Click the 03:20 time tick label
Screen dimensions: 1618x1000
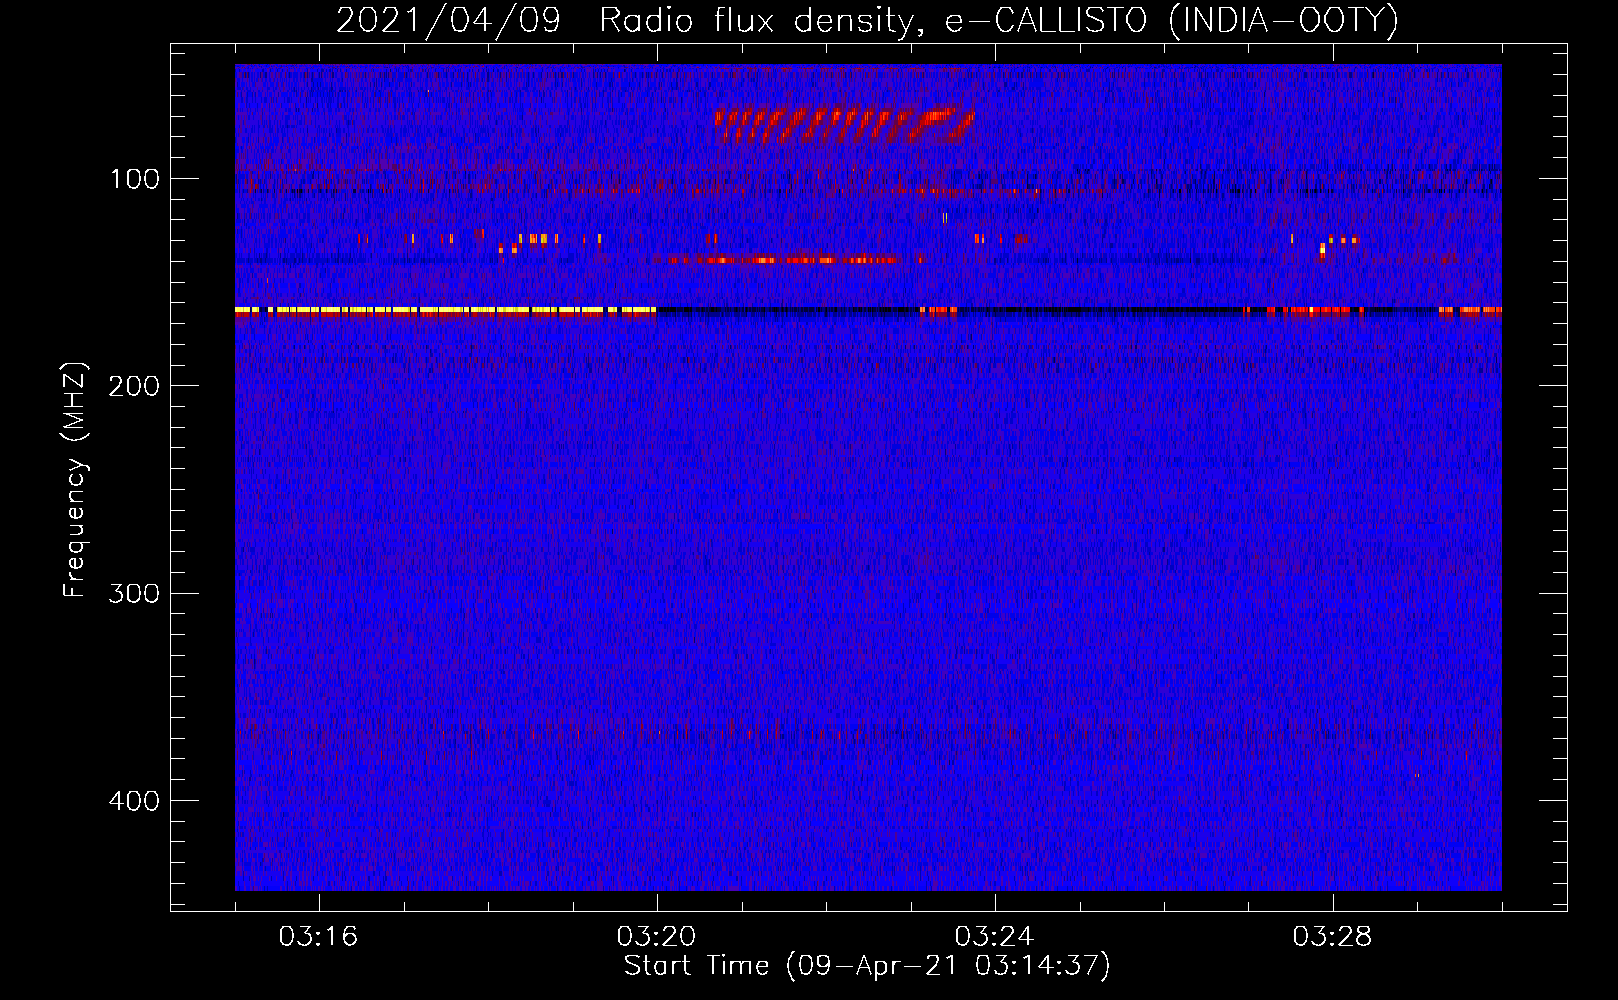(x=656, y=937)
